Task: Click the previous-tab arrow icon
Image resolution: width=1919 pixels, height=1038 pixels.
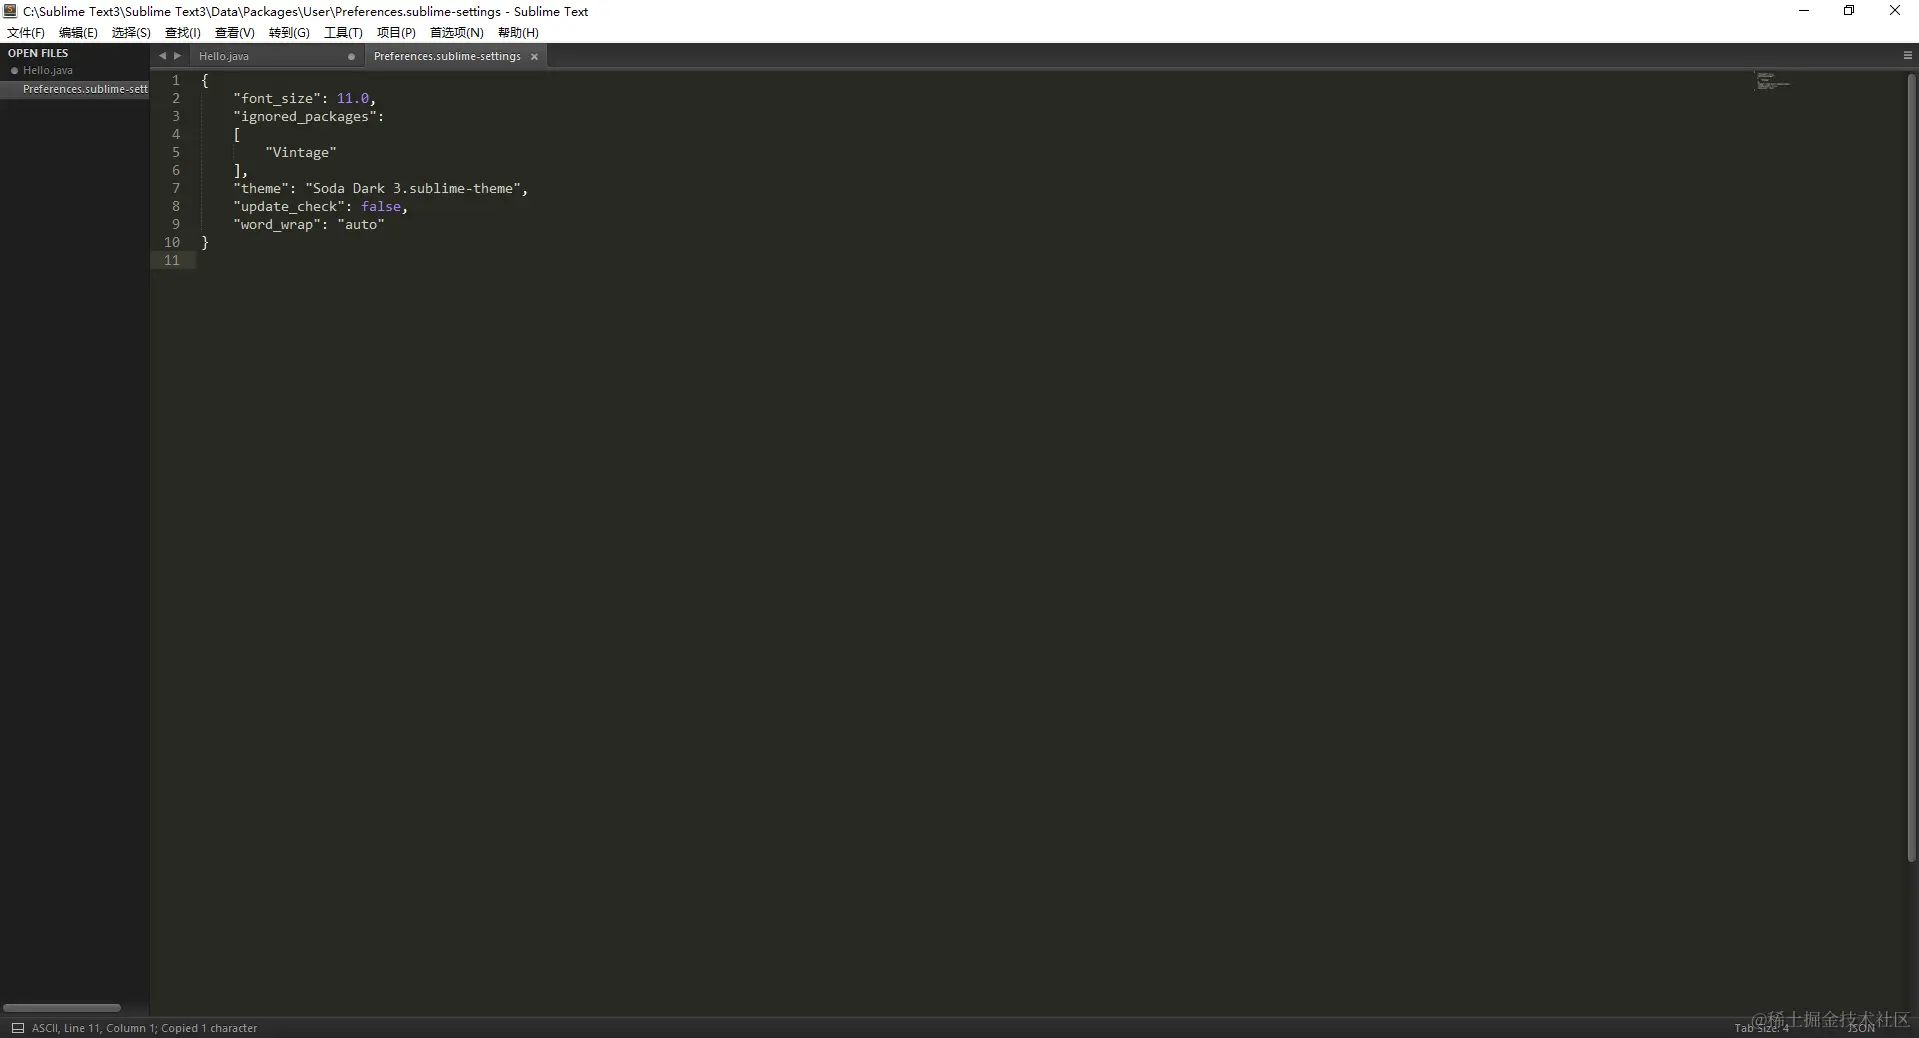Action: coord(162,56)
